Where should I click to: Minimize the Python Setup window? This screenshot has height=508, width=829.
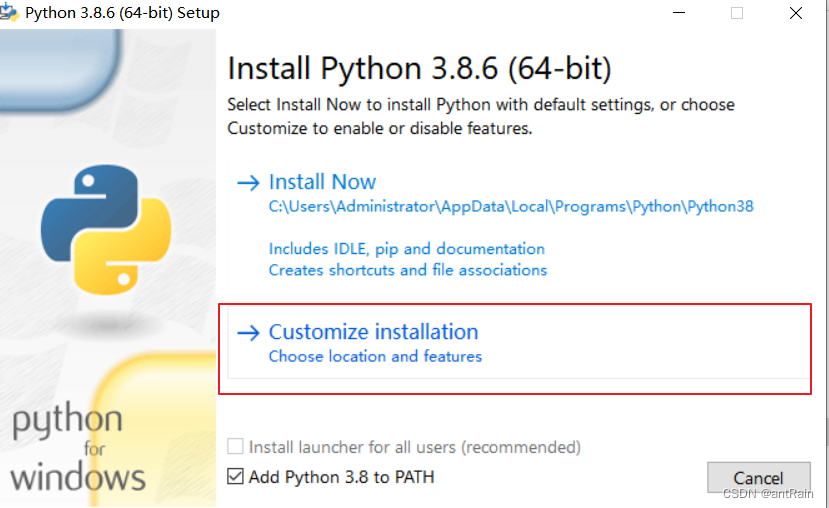pos(679,13)
